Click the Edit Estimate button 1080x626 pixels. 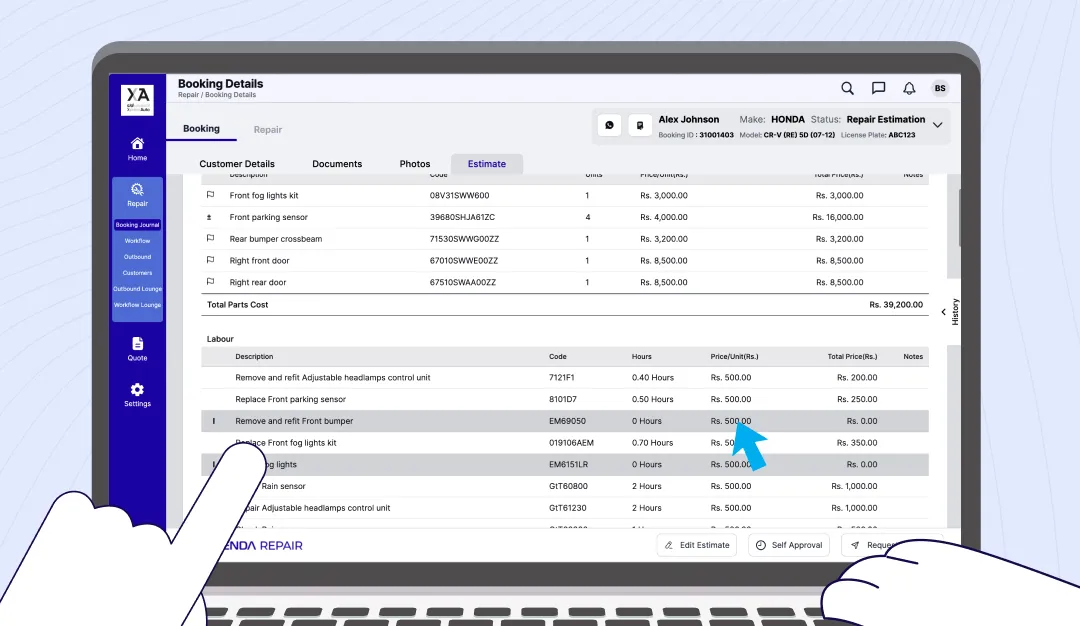pyautogui.click(x=697, y=545)
